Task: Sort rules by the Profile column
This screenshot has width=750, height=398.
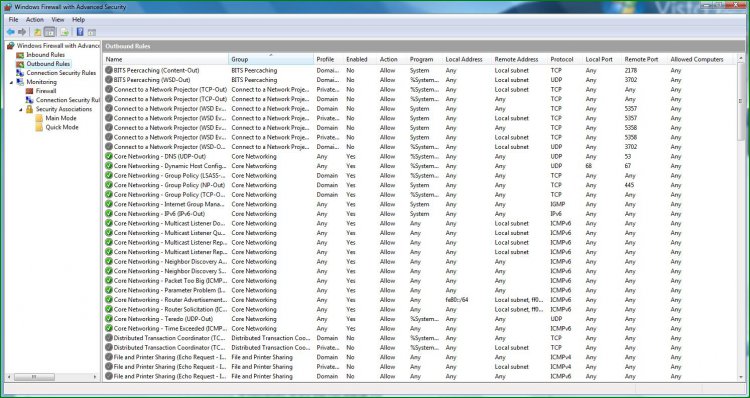Action: [329, 59]
